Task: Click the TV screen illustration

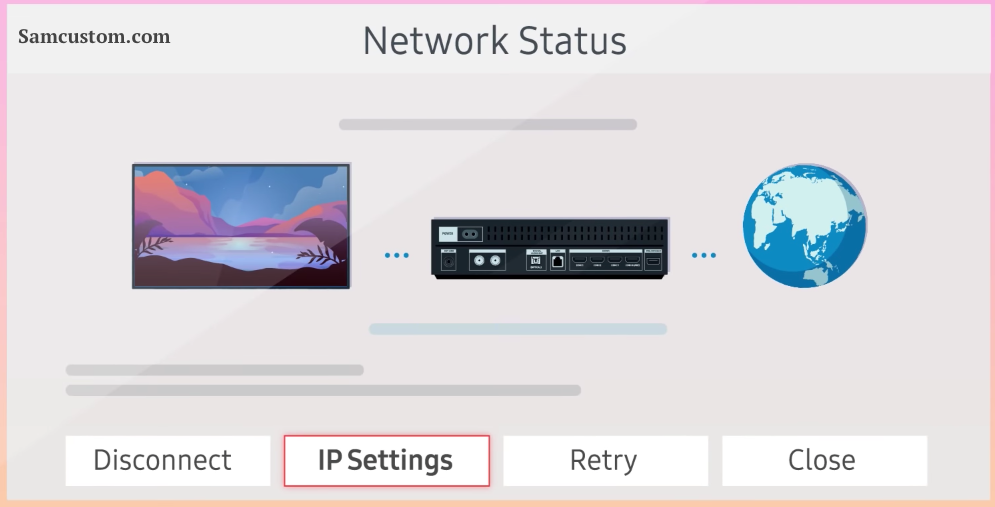Action: coord(241,226)
